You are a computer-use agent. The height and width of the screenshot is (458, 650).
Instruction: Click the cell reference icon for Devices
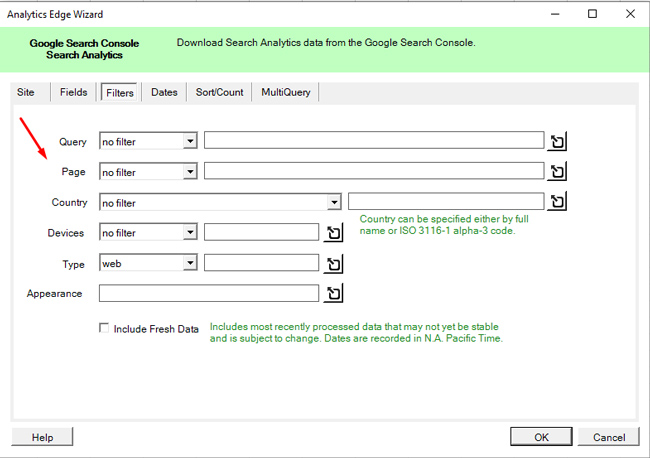pyautogui.click(x=333, y=233)
